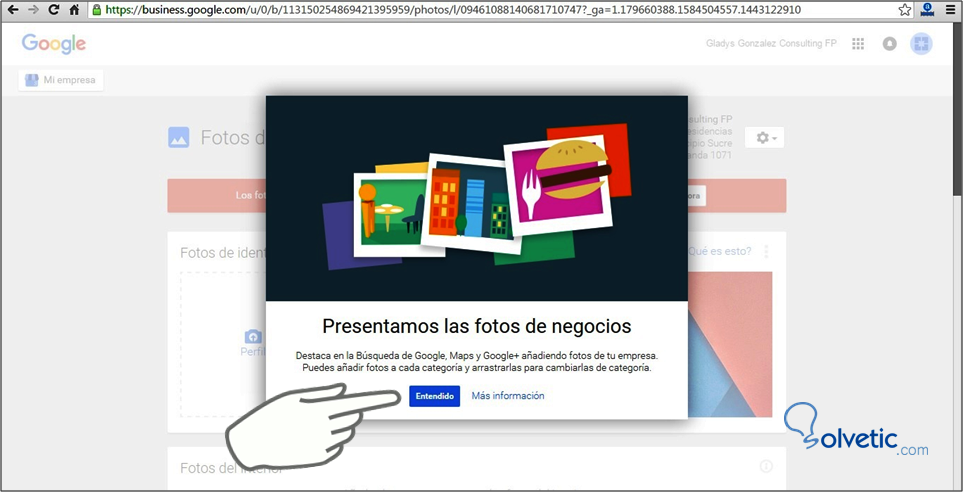This screenshot has width=963, height=492.
Task: Click Gladys Gonzalez Consulting FP name
Action: 771,44
